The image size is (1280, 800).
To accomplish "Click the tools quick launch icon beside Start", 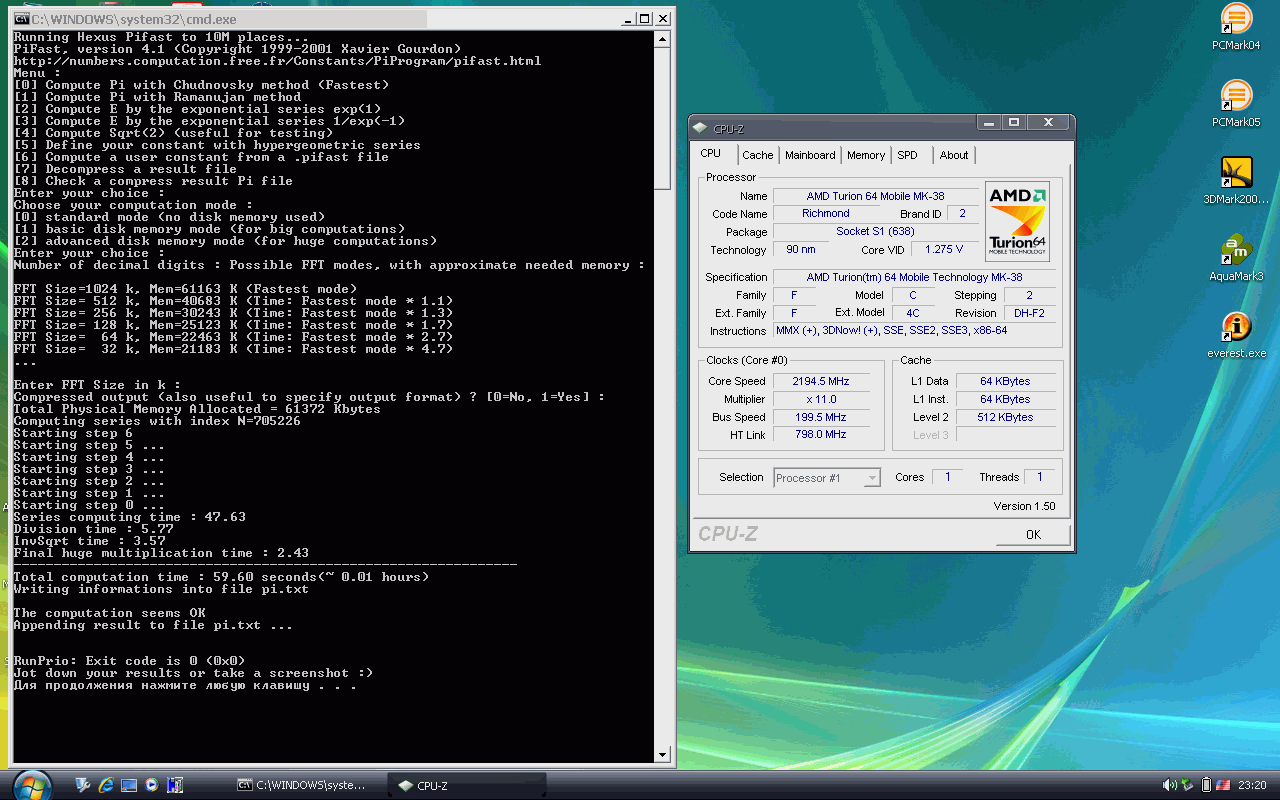I will [x=83, y=785].
